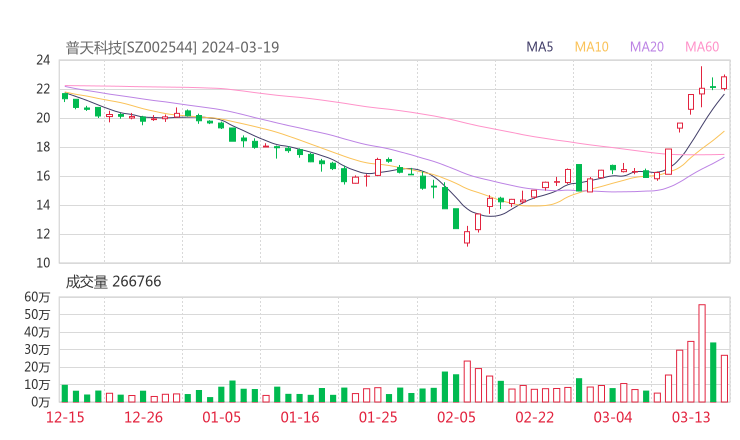The image size is (740, 440).
Task: Click the price axis value 16
Action: (x=43, y=176)
